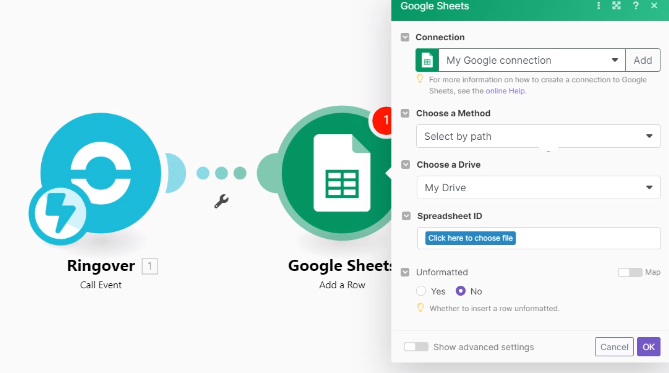Viewport: 669px width, 373px height.
Task: Click the wrench icon on the route
Action: (221, 201)
